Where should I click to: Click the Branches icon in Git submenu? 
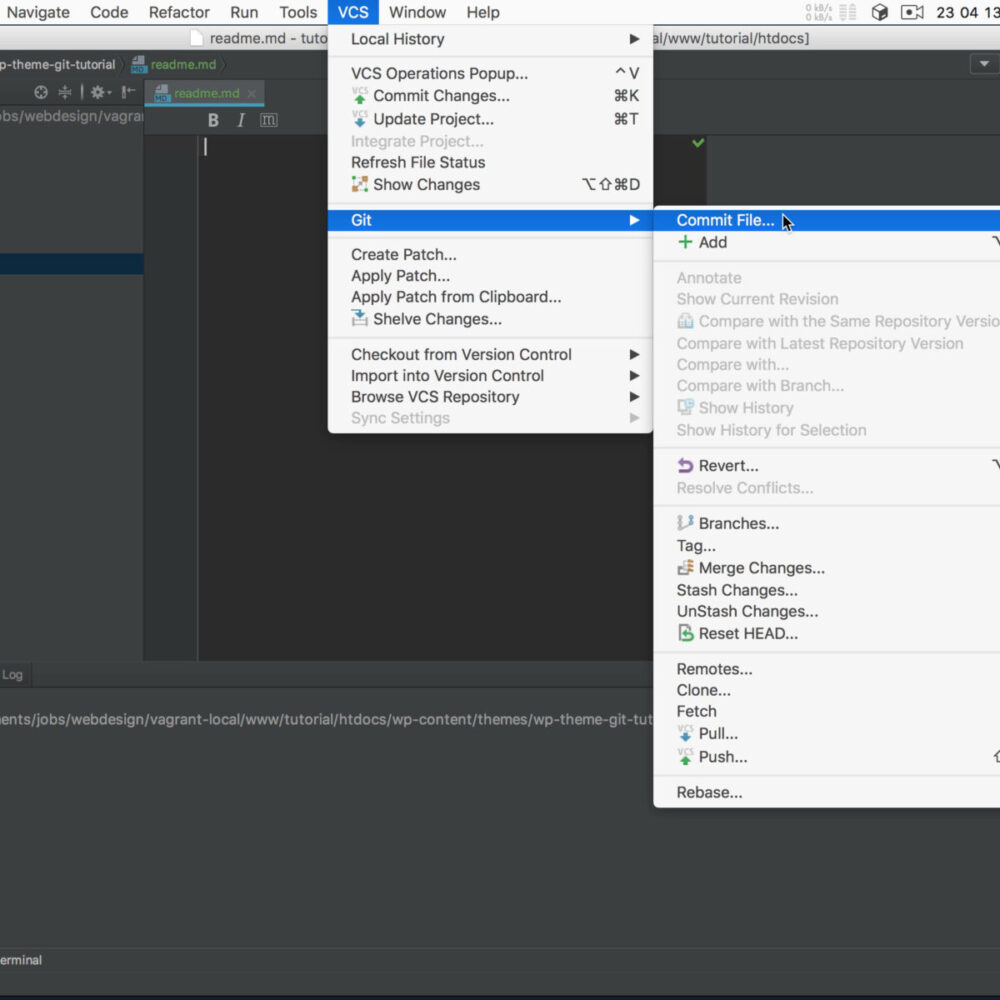pos(685,523)
